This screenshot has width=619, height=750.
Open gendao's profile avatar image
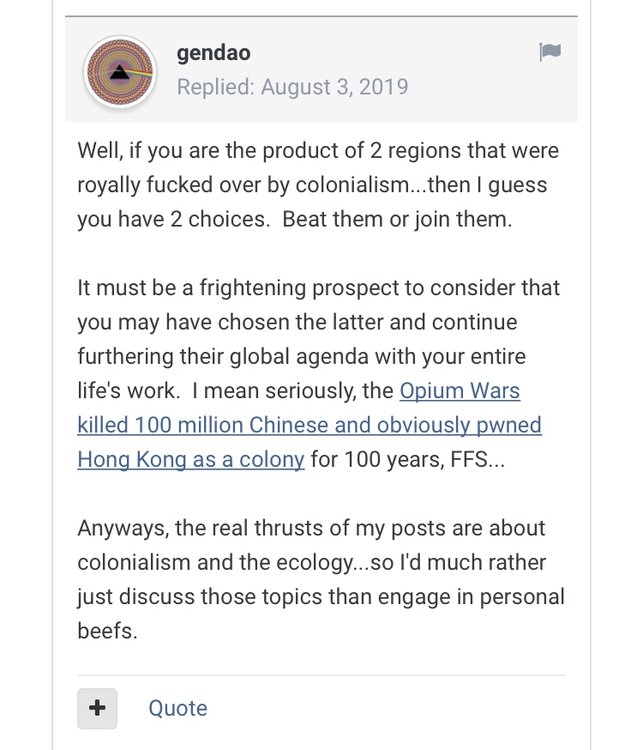coord(119,70)
